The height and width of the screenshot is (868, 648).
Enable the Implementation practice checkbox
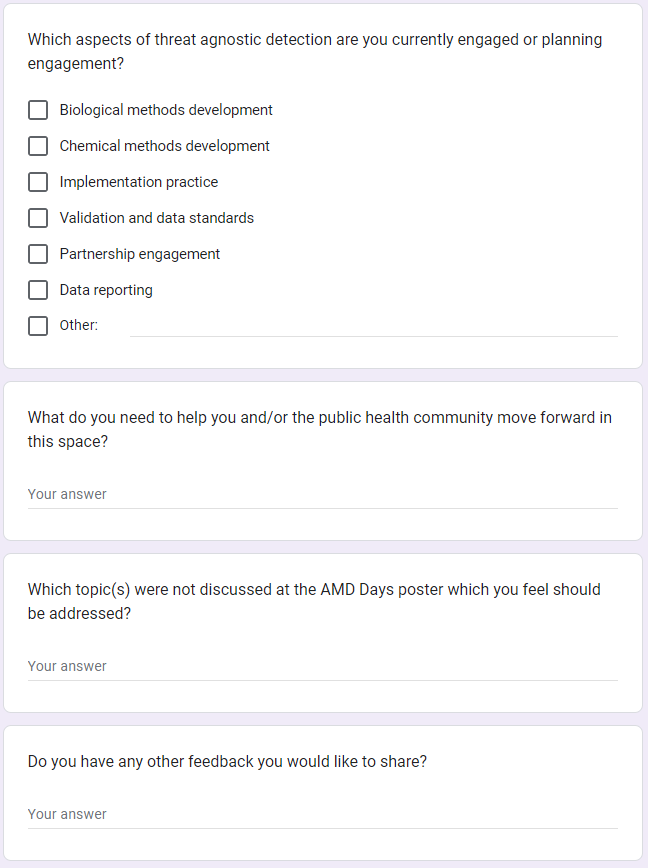point(38,182)
